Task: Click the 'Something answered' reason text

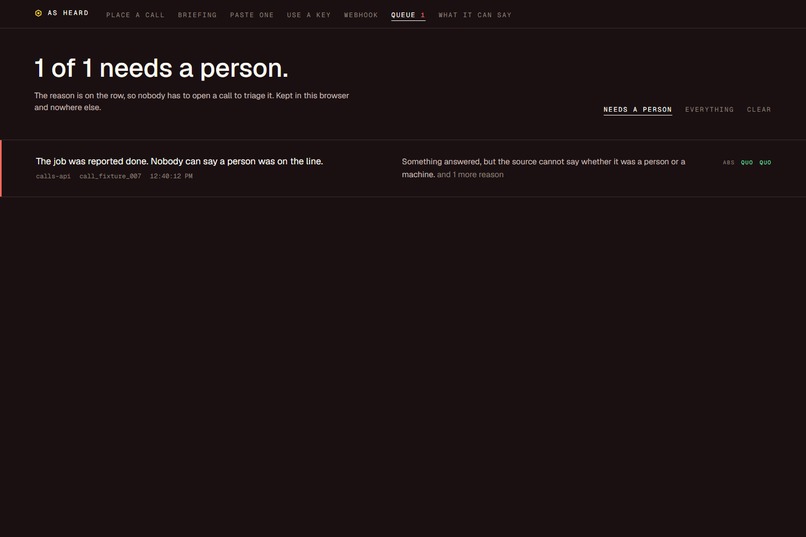Action: click(543, 168)
